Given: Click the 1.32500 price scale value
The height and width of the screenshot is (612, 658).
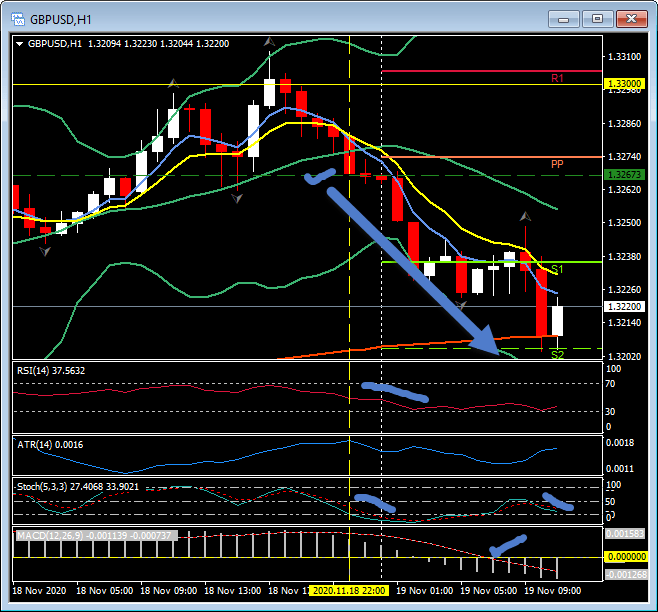Looking at the screenshot, I should [x=625, y=222].
